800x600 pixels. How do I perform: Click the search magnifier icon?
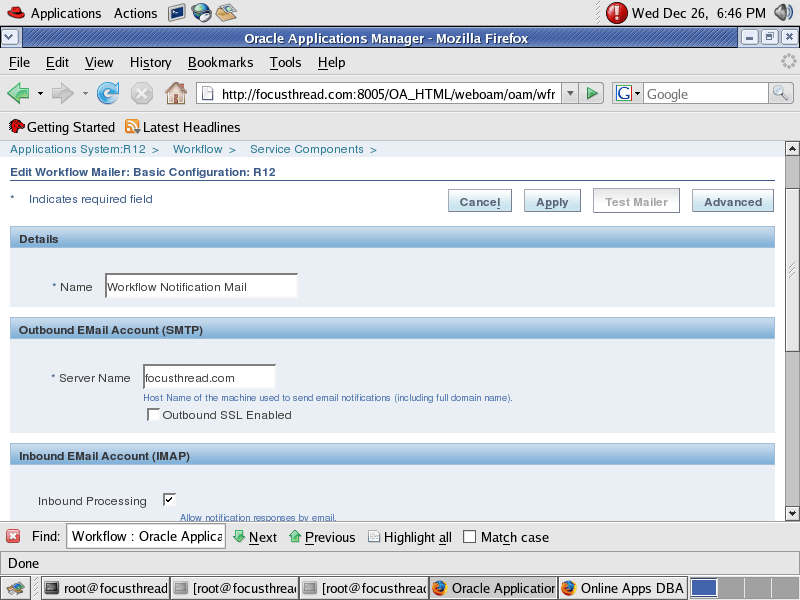(x=778, y=93)
